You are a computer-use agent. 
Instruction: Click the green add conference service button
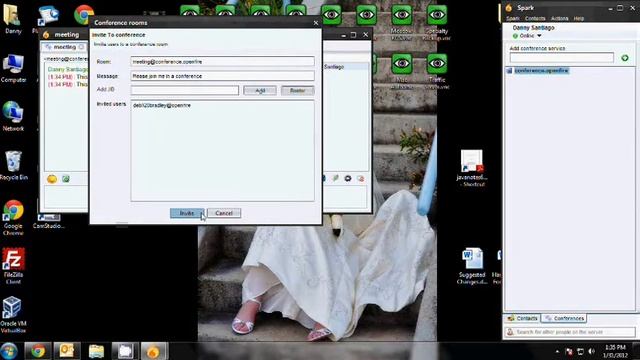(x=624, y=58)
